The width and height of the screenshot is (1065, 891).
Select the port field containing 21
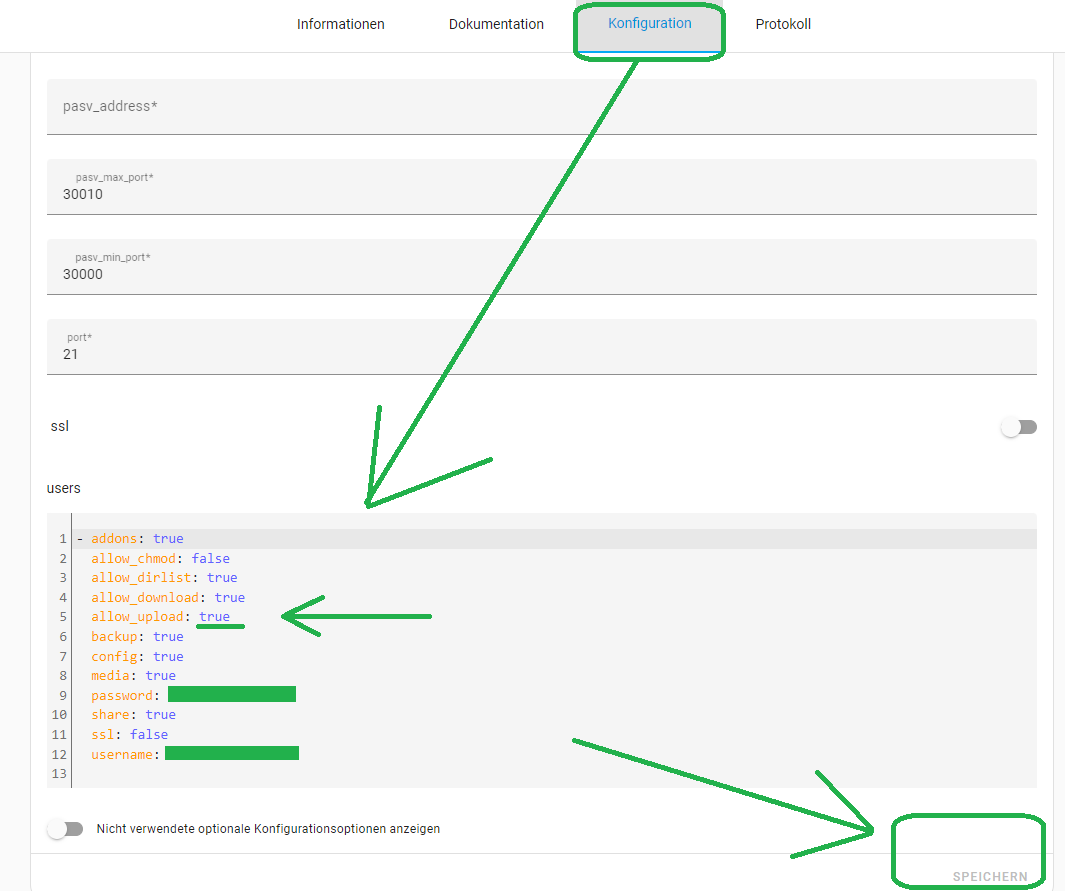pos(400,347)
